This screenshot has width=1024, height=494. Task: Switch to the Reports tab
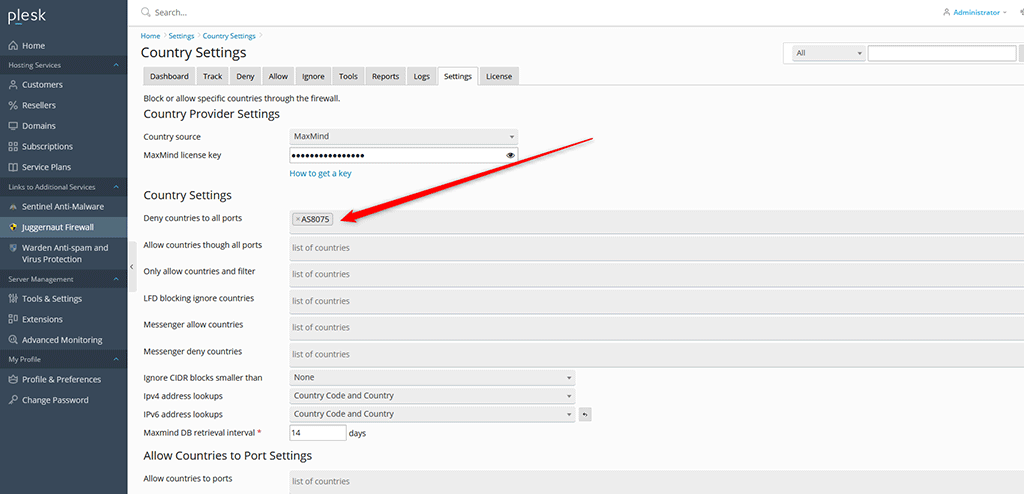(x=385, y=76)
